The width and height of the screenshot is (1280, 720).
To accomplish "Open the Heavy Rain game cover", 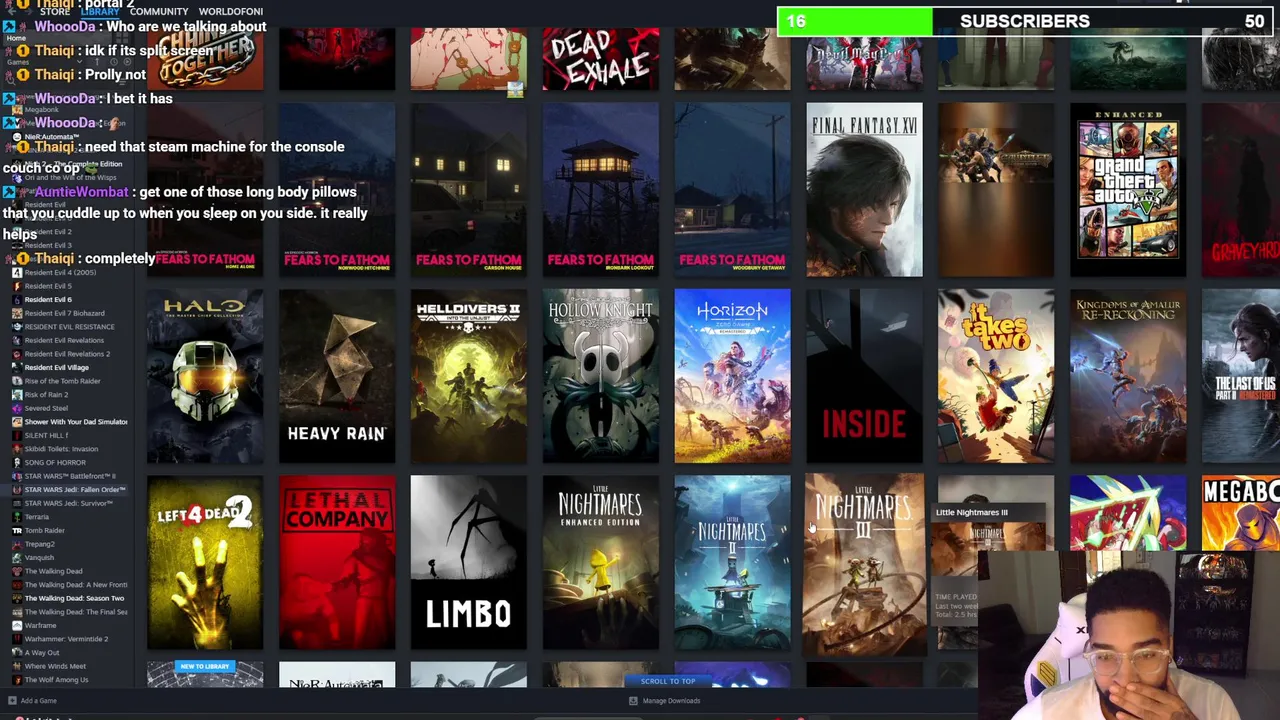I will click(x=337, y=377).
